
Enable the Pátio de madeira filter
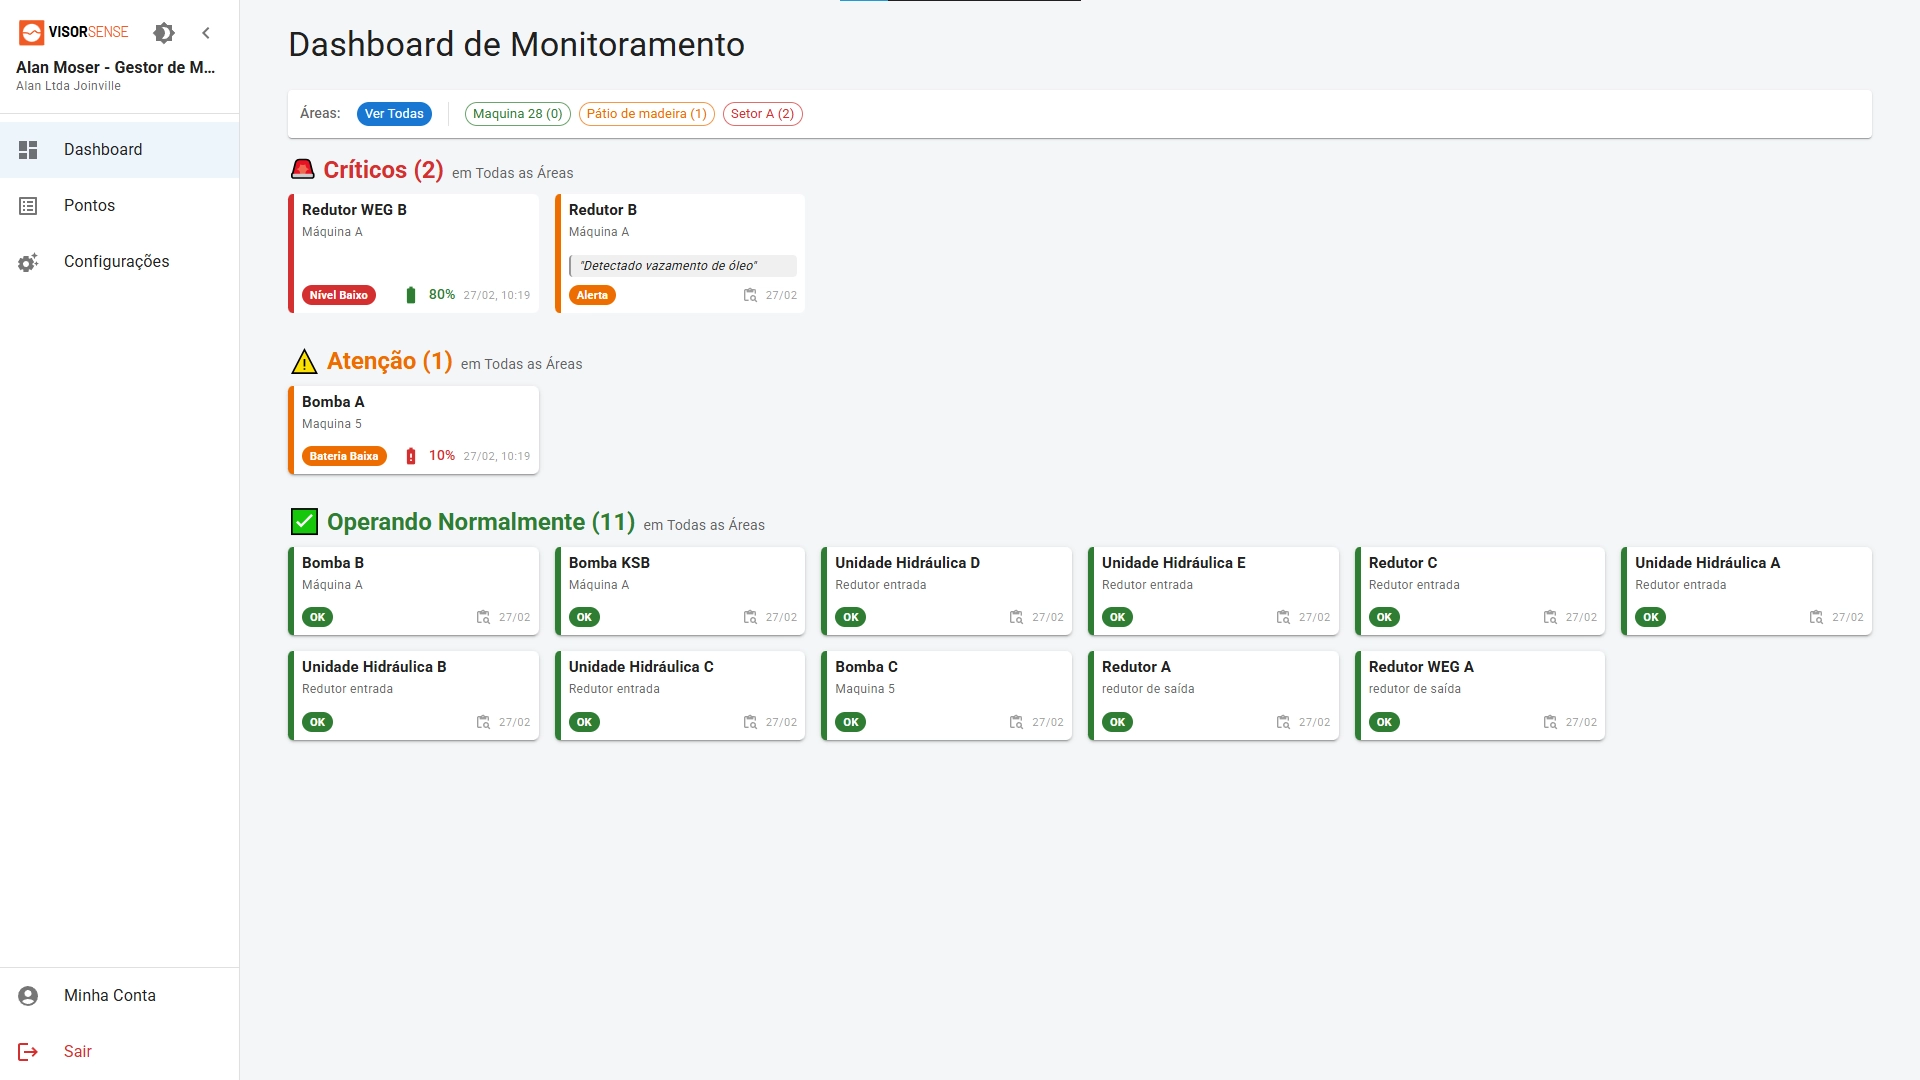click(x=646, y=113)
